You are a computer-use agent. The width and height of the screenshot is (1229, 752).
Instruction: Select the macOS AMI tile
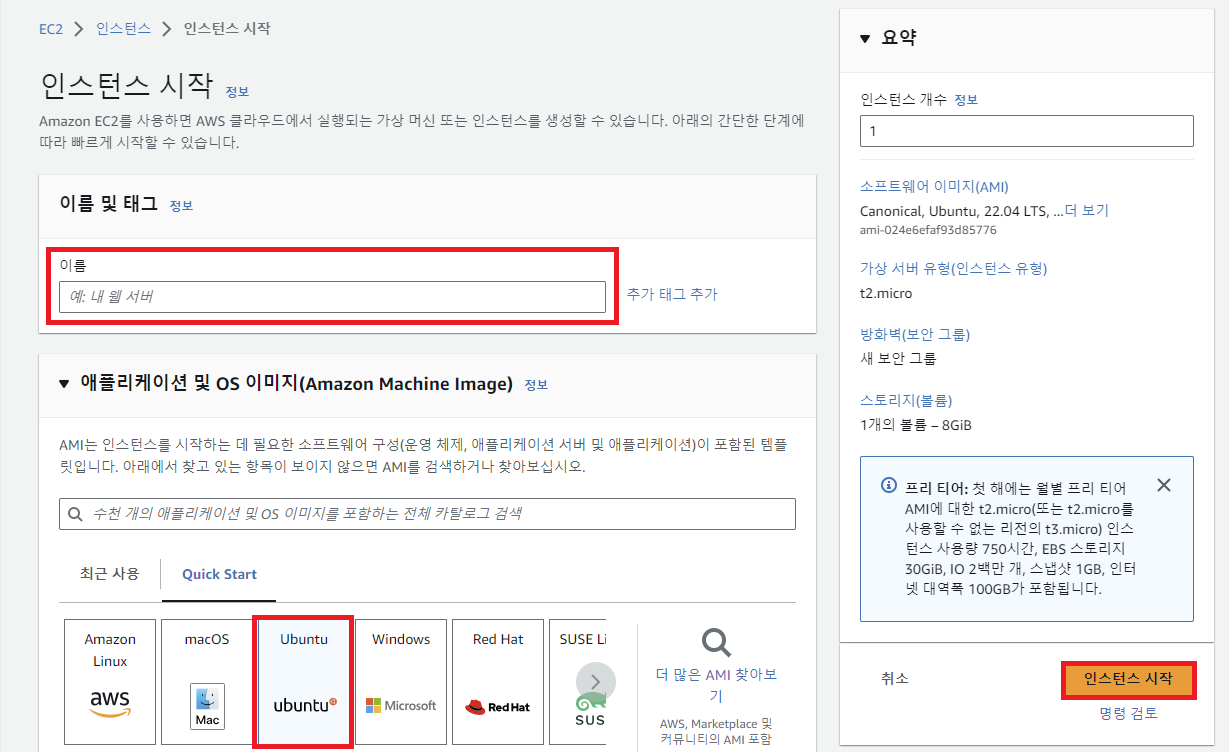(207, 682)
